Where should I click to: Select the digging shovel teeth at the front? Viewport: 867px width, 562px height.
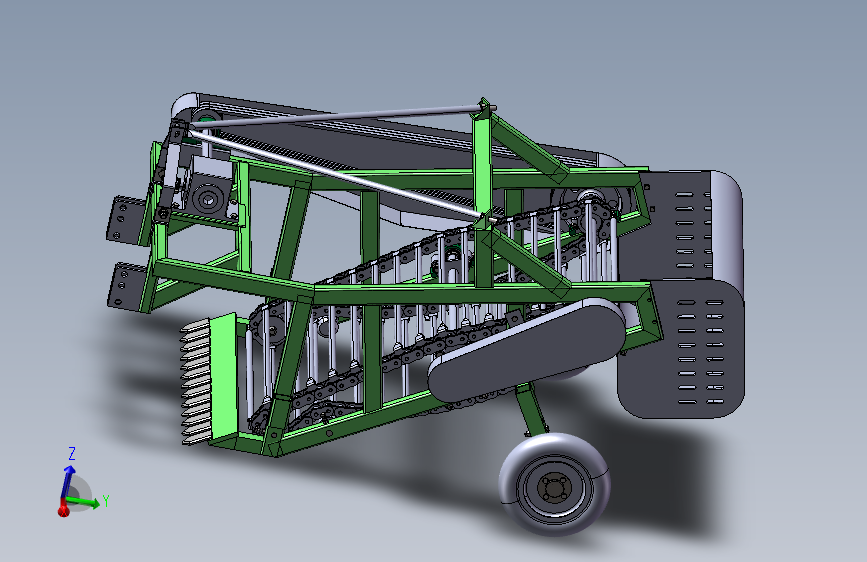point(195,384)
